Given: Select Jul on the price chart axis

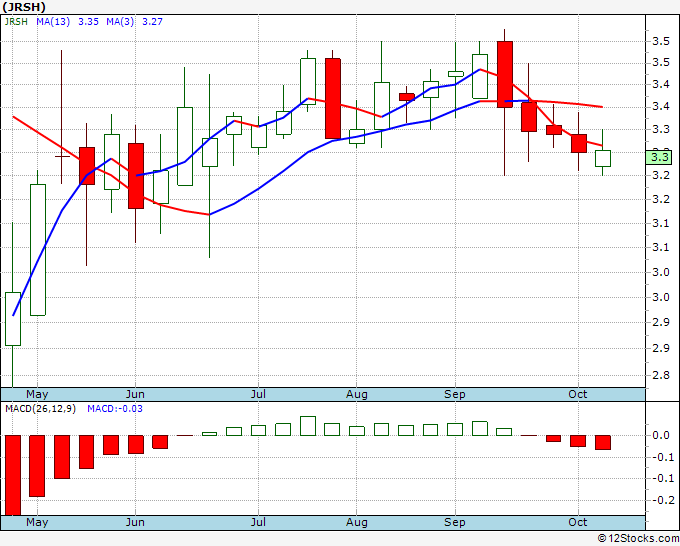Looking at the screenshot, I should pyautogui.click(x=258, y=394).
